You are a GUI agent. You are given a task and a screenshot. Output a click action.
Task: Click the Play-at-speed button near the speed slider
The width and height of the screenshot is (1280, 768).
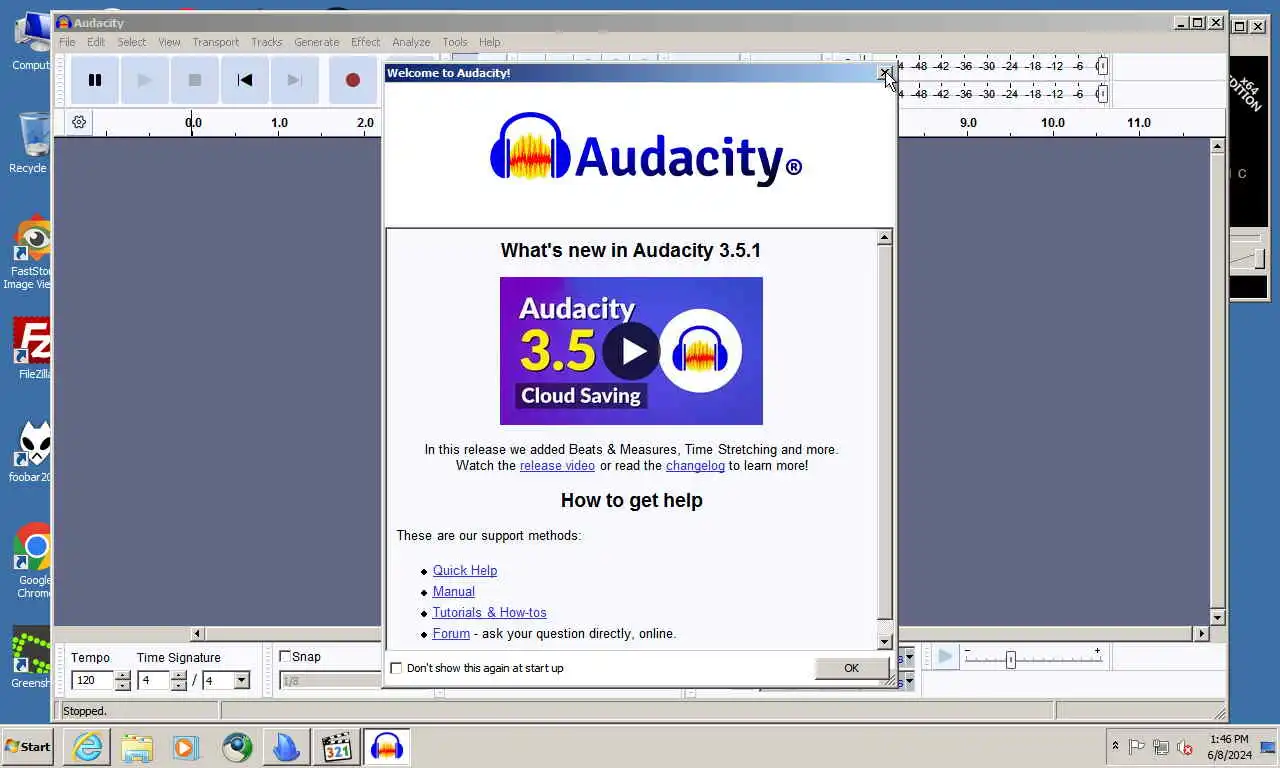pos(945,657)
